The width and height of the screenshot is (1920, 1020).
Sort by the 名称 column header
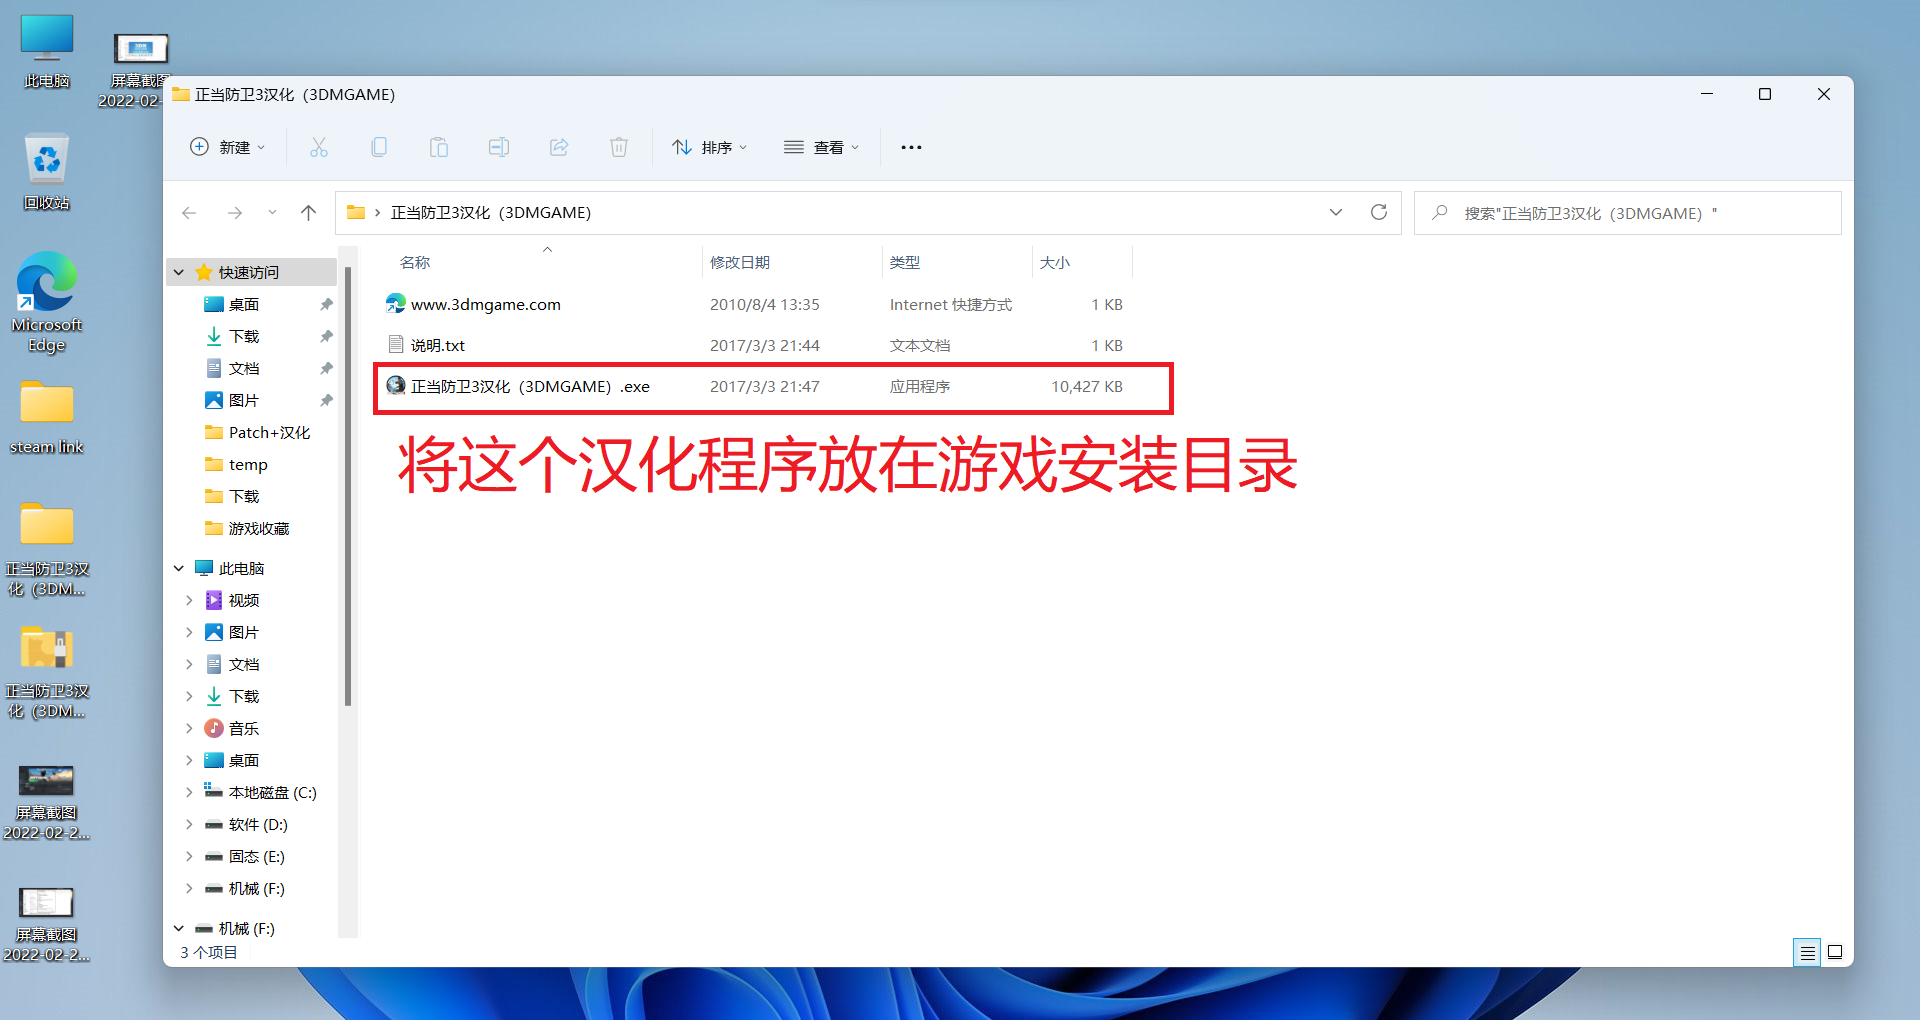[415, 262]
